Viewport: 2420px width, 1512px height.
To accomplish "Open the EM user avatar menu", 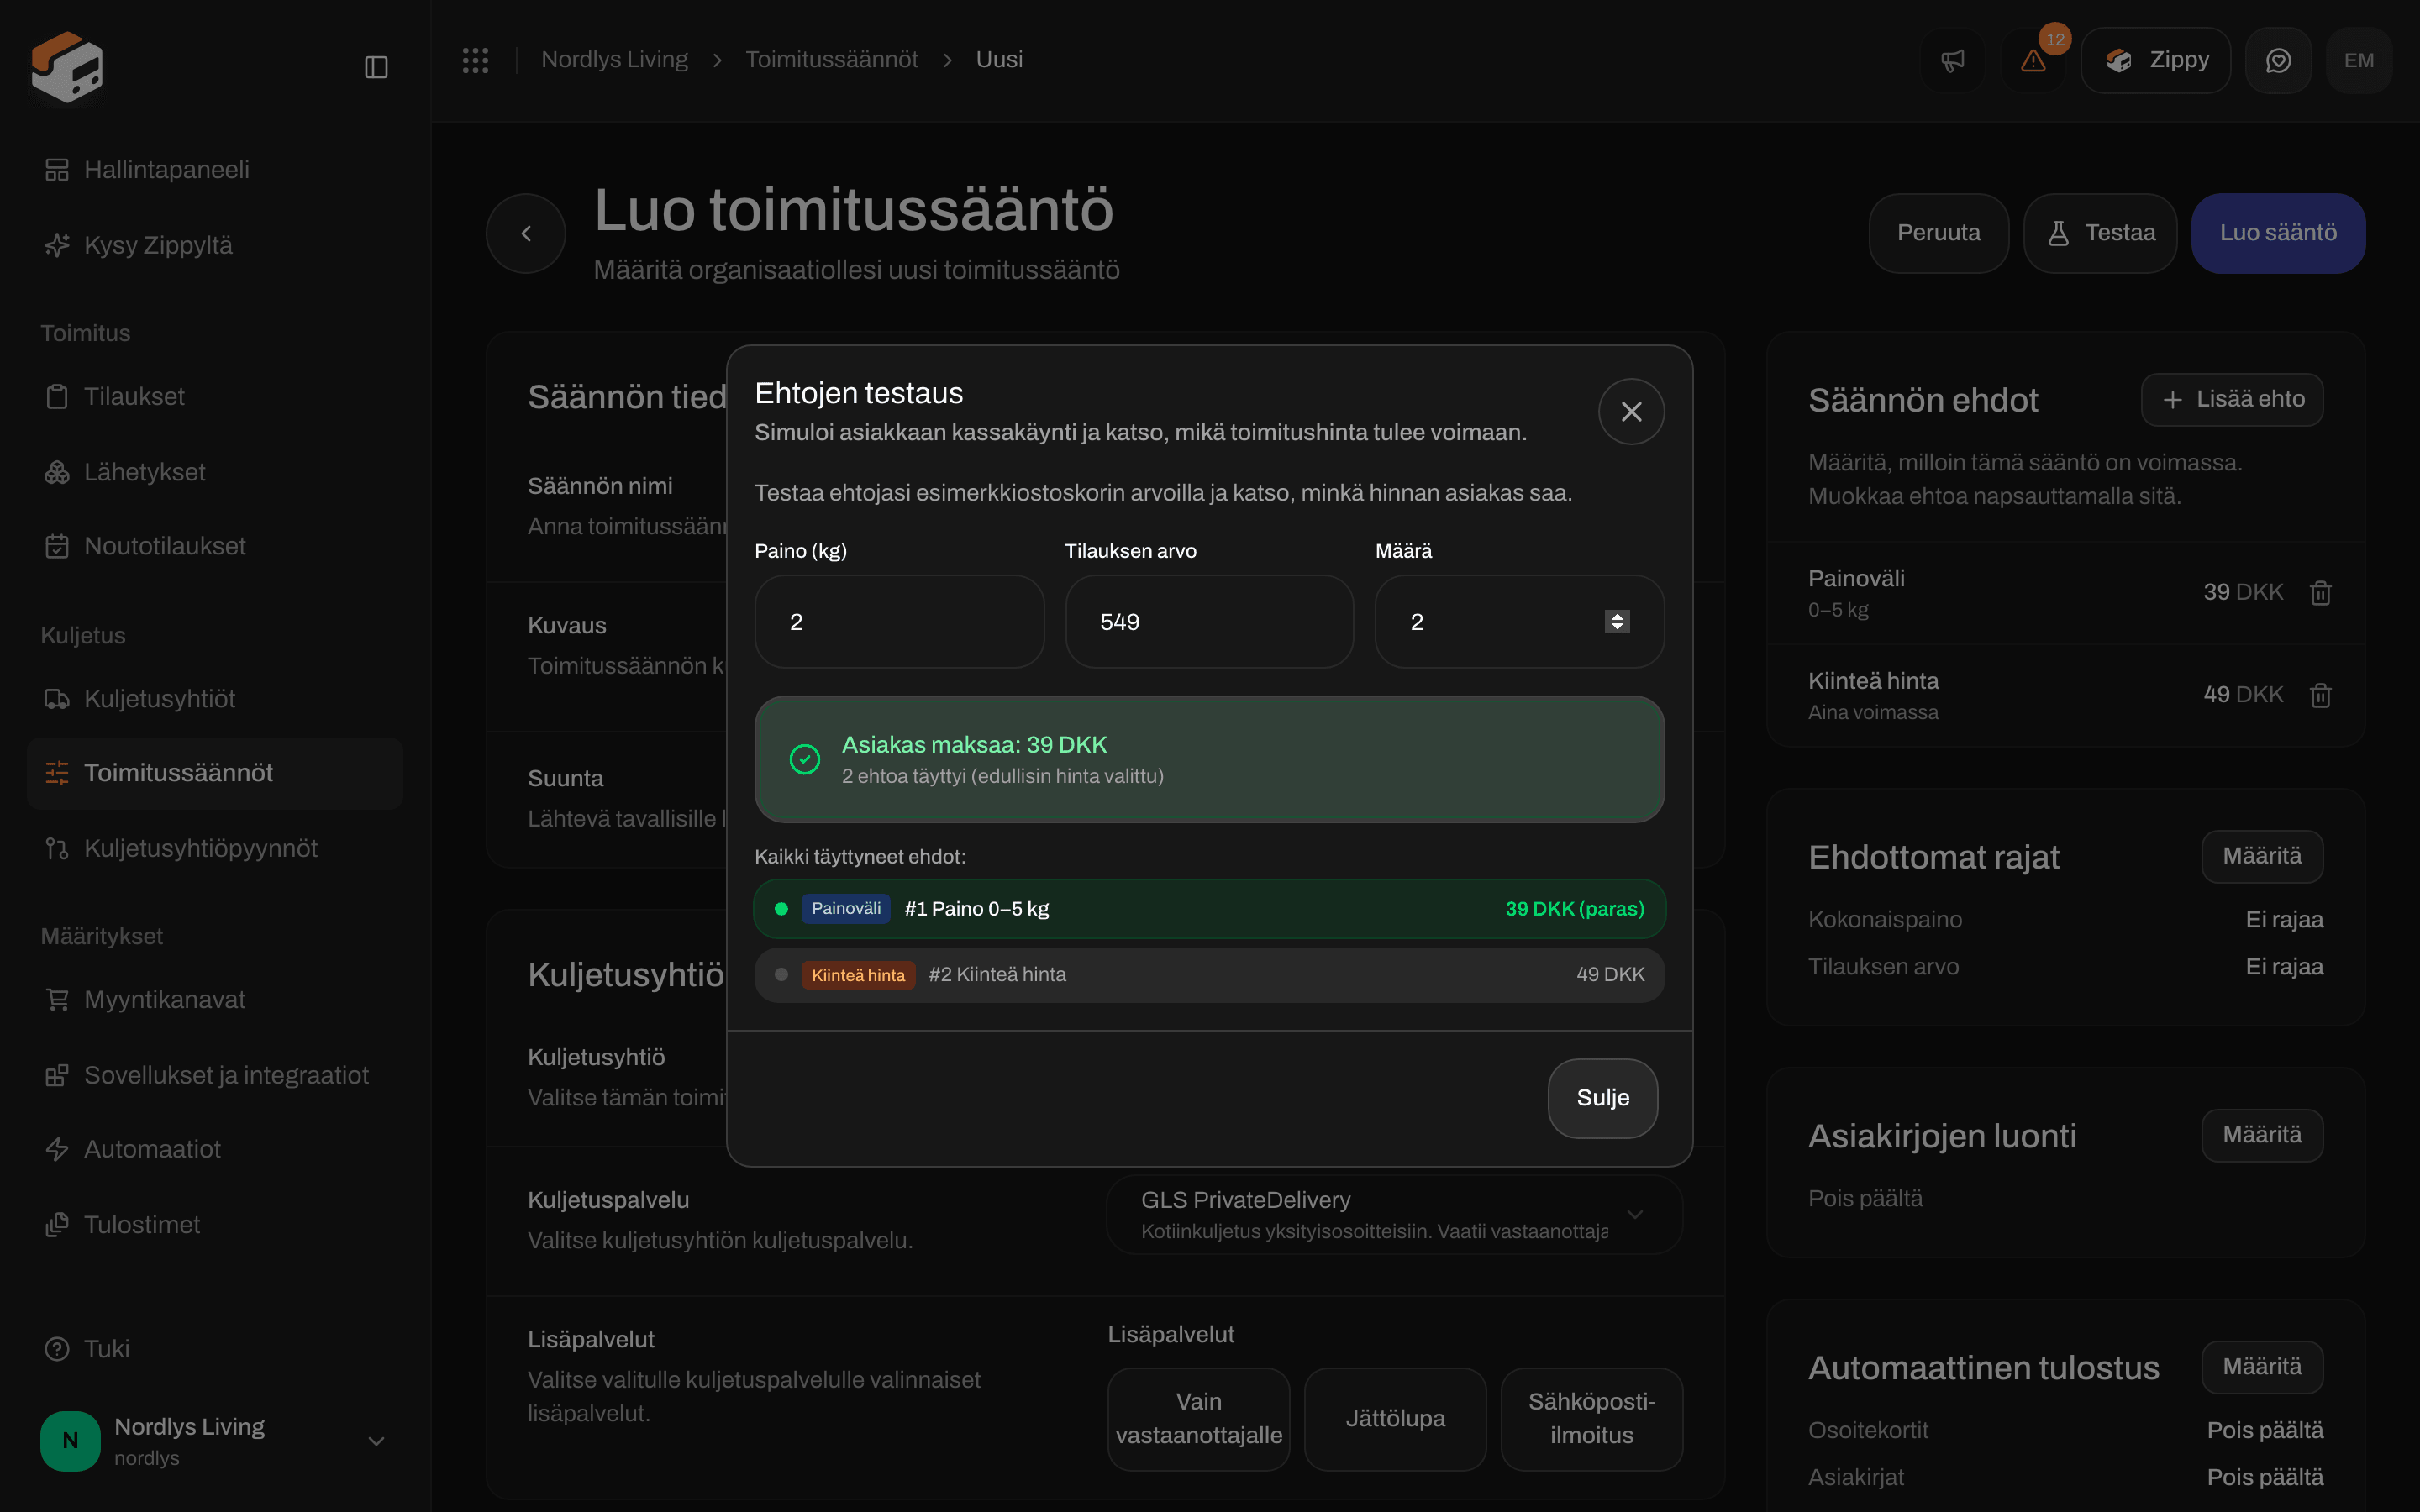I will coord(2359,60).
